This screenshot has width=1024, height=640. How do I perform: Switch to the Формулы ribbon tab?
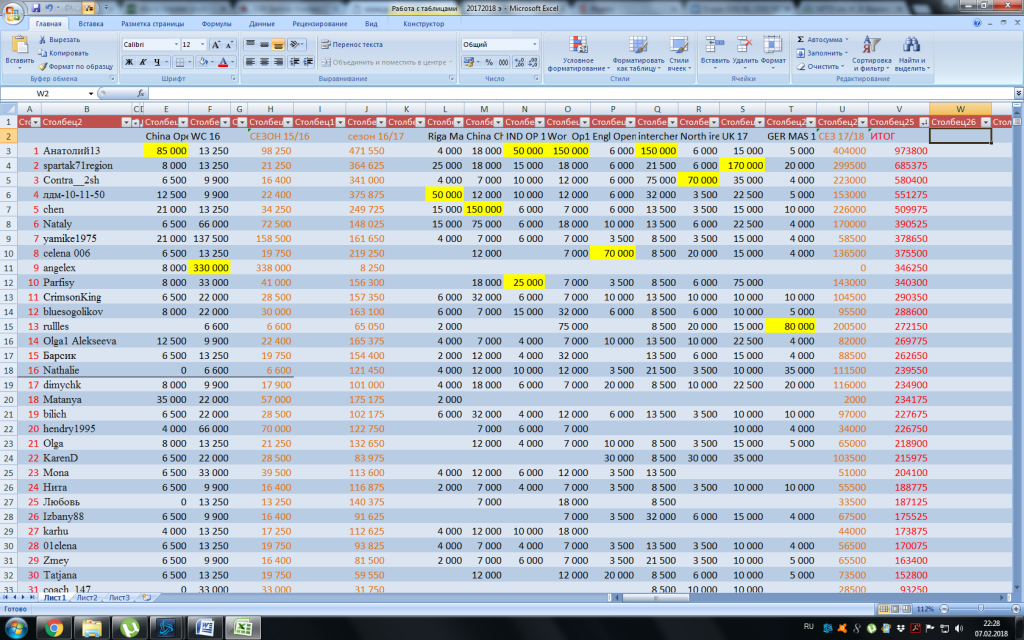coord(216,23)
